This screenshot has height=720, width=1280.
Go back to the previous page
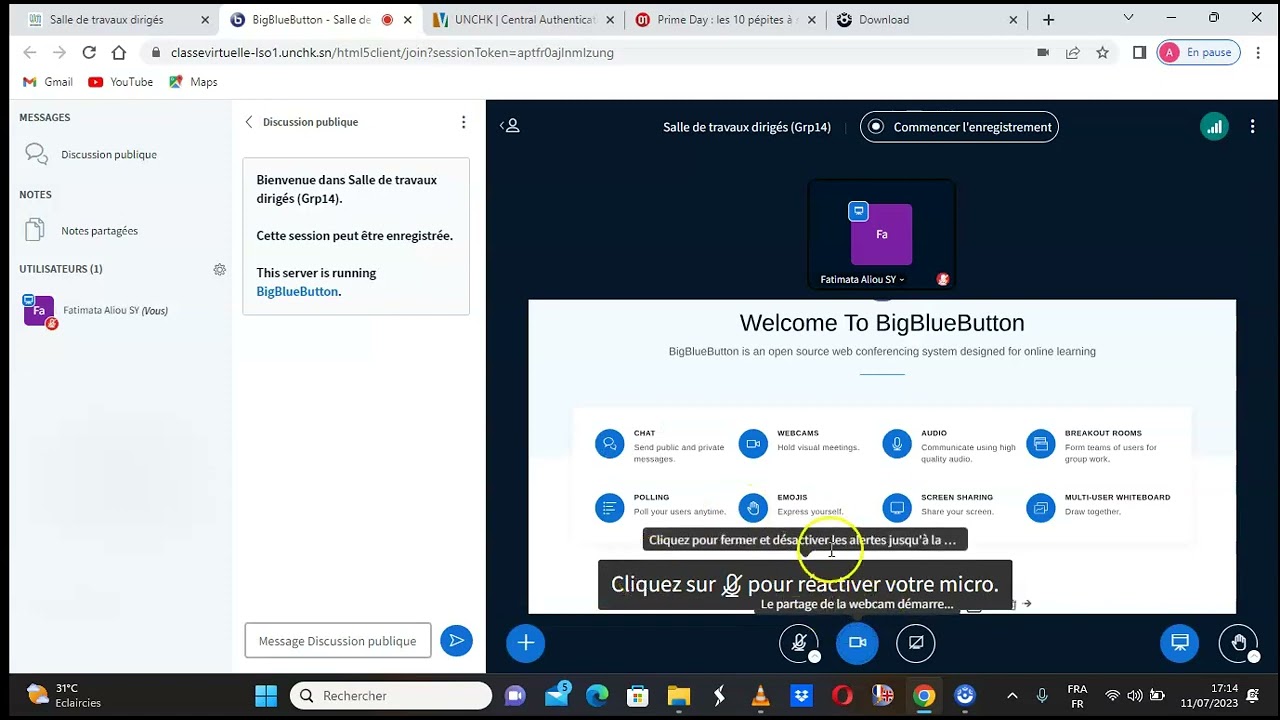click(x=29, y=53)
